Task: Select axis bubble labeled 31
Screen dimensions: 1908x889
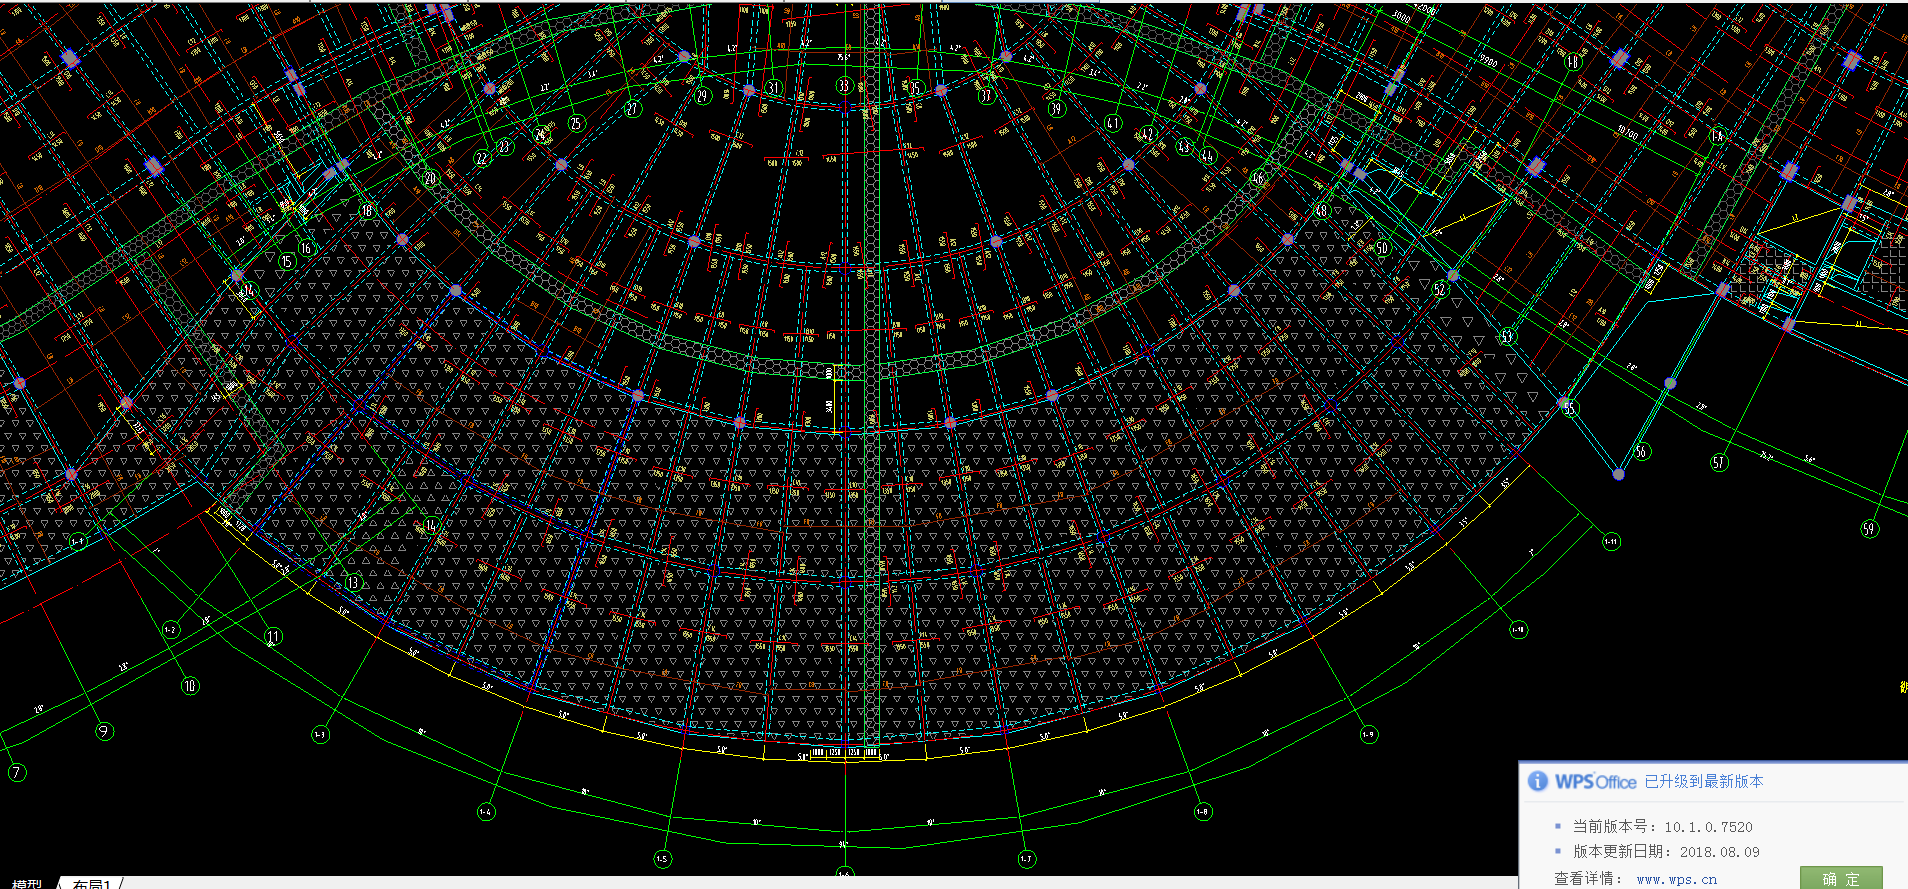Action: pyautogui.click(x=773, y=88)
